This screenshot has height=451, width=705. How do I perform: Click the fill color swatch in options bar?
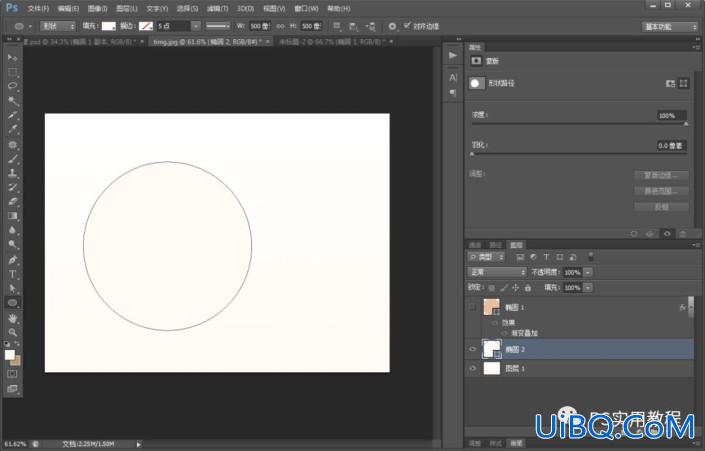[x=108, y=27]
